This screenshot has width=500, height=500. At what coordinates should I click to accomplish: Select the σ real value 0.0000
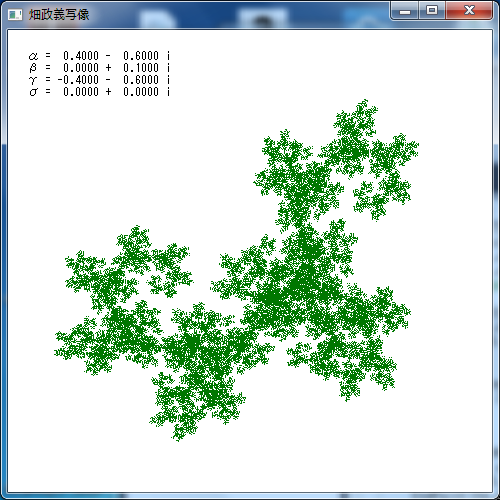point(81,92)
